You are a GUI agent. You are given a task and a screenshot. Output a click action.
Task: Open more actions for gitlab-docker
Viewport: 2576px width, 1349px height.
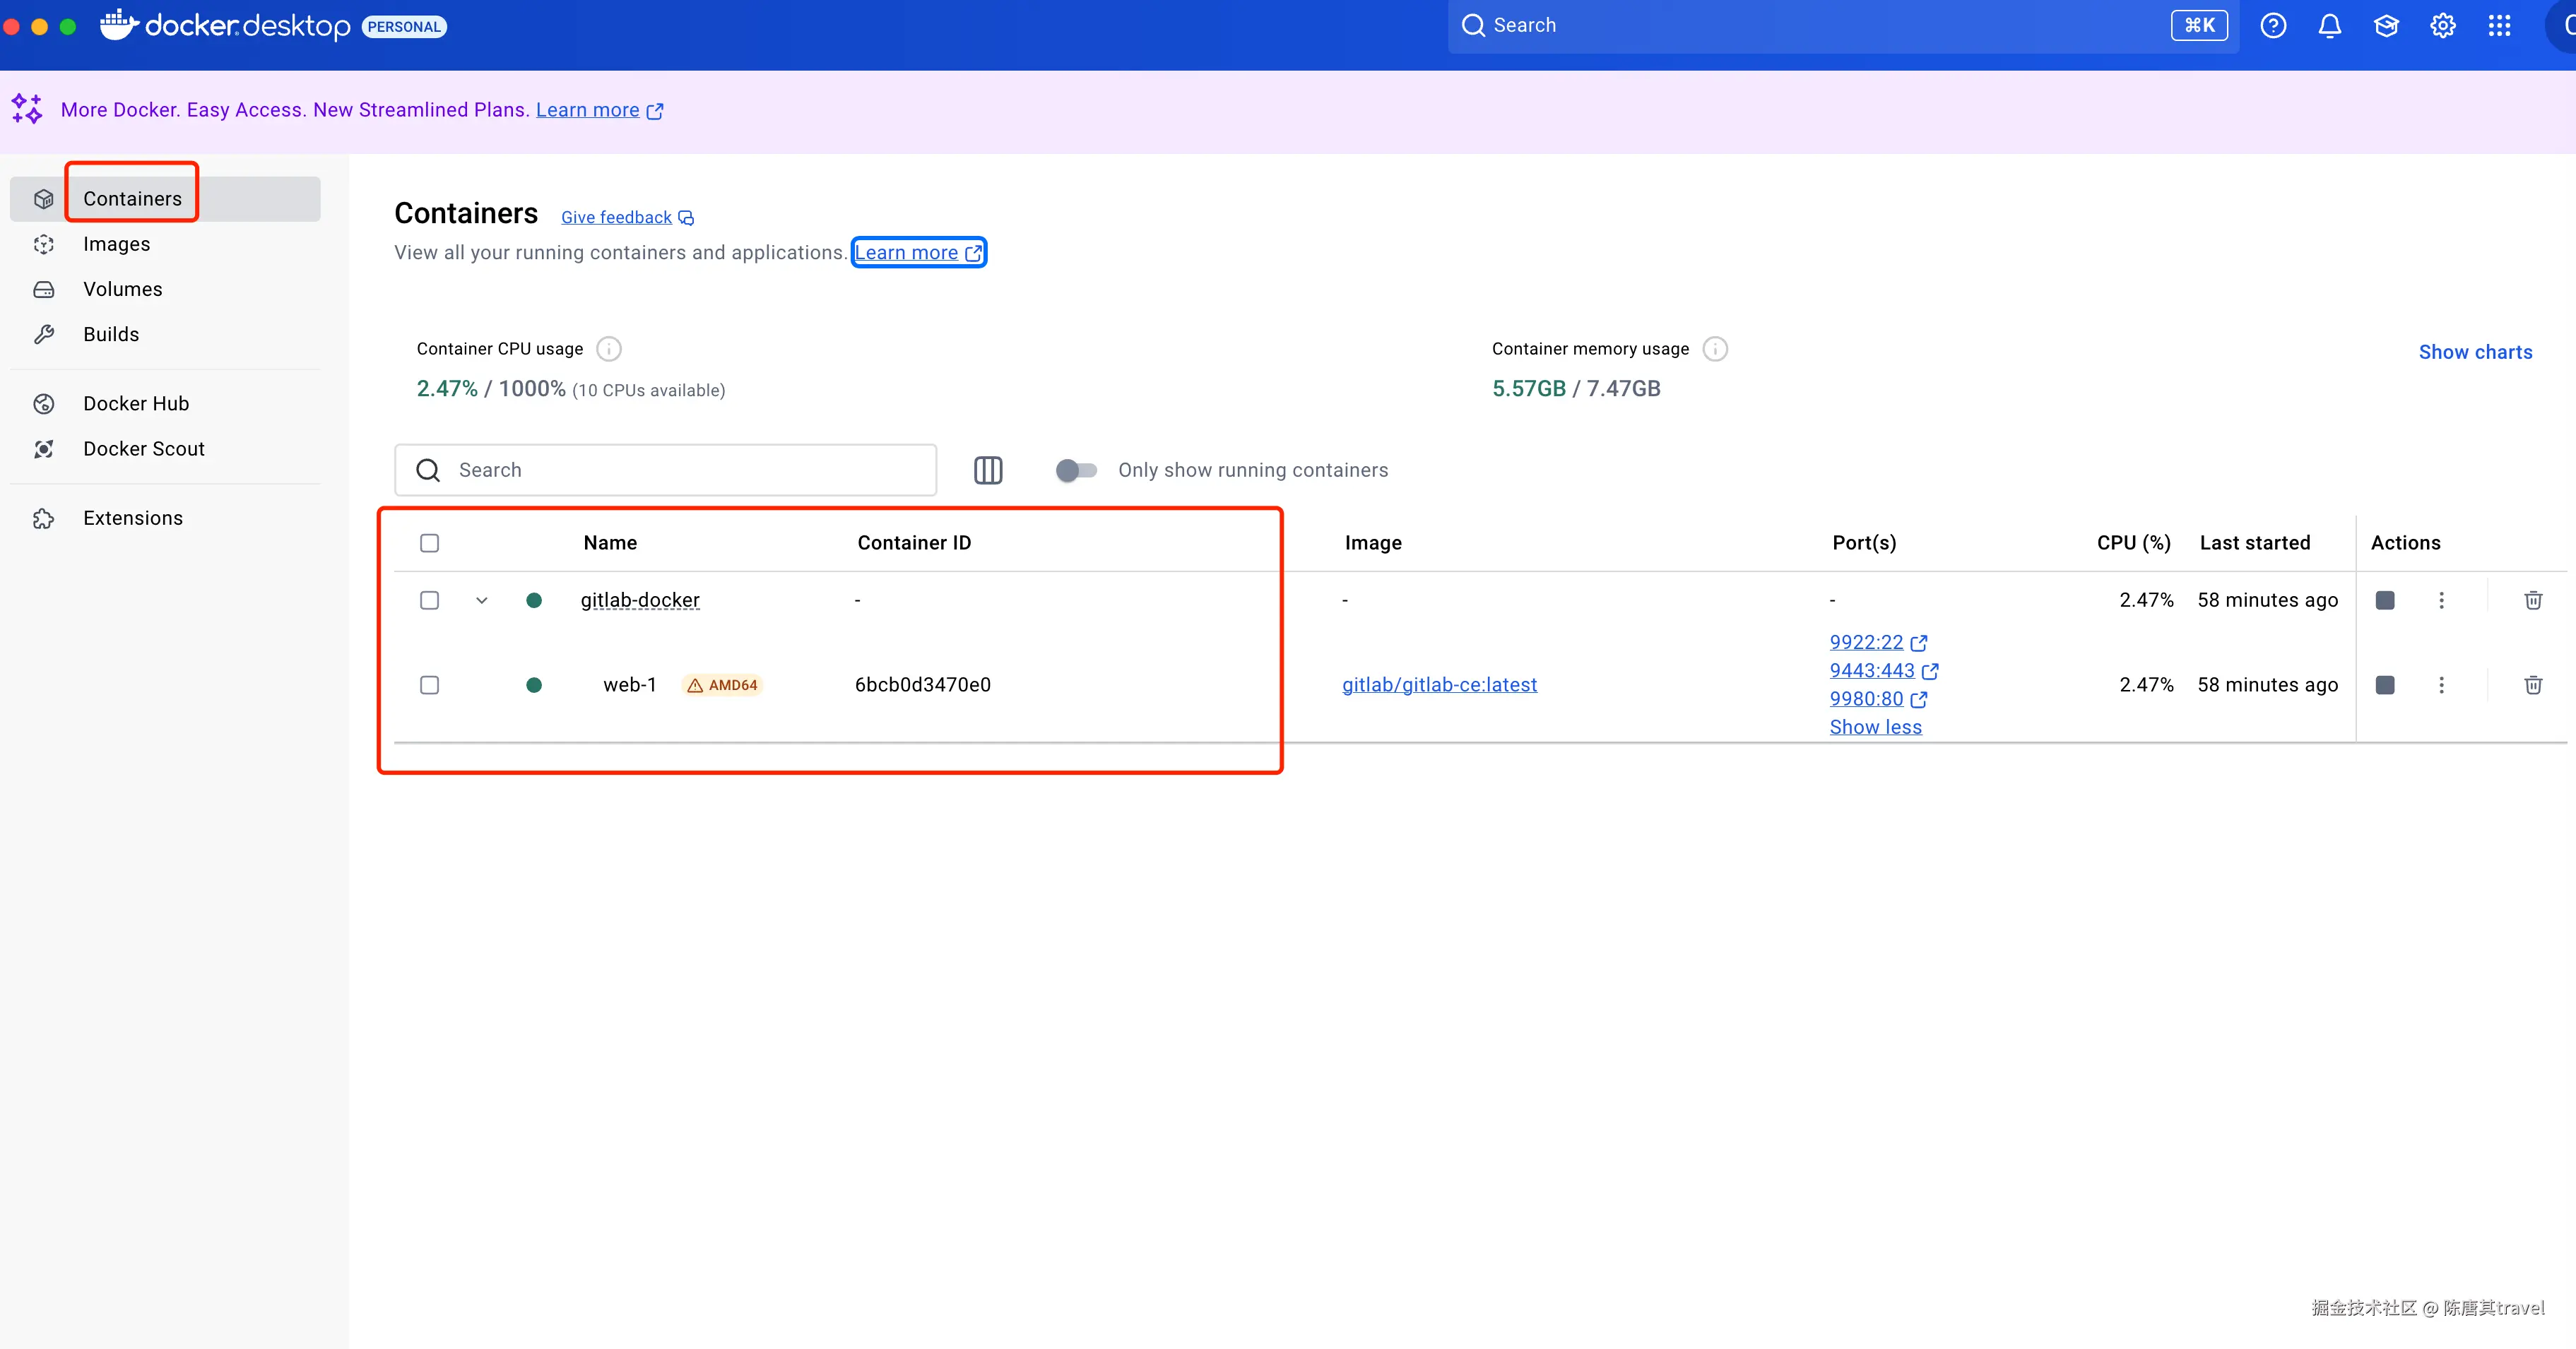pyautogui.click(x=2441, y=600)
